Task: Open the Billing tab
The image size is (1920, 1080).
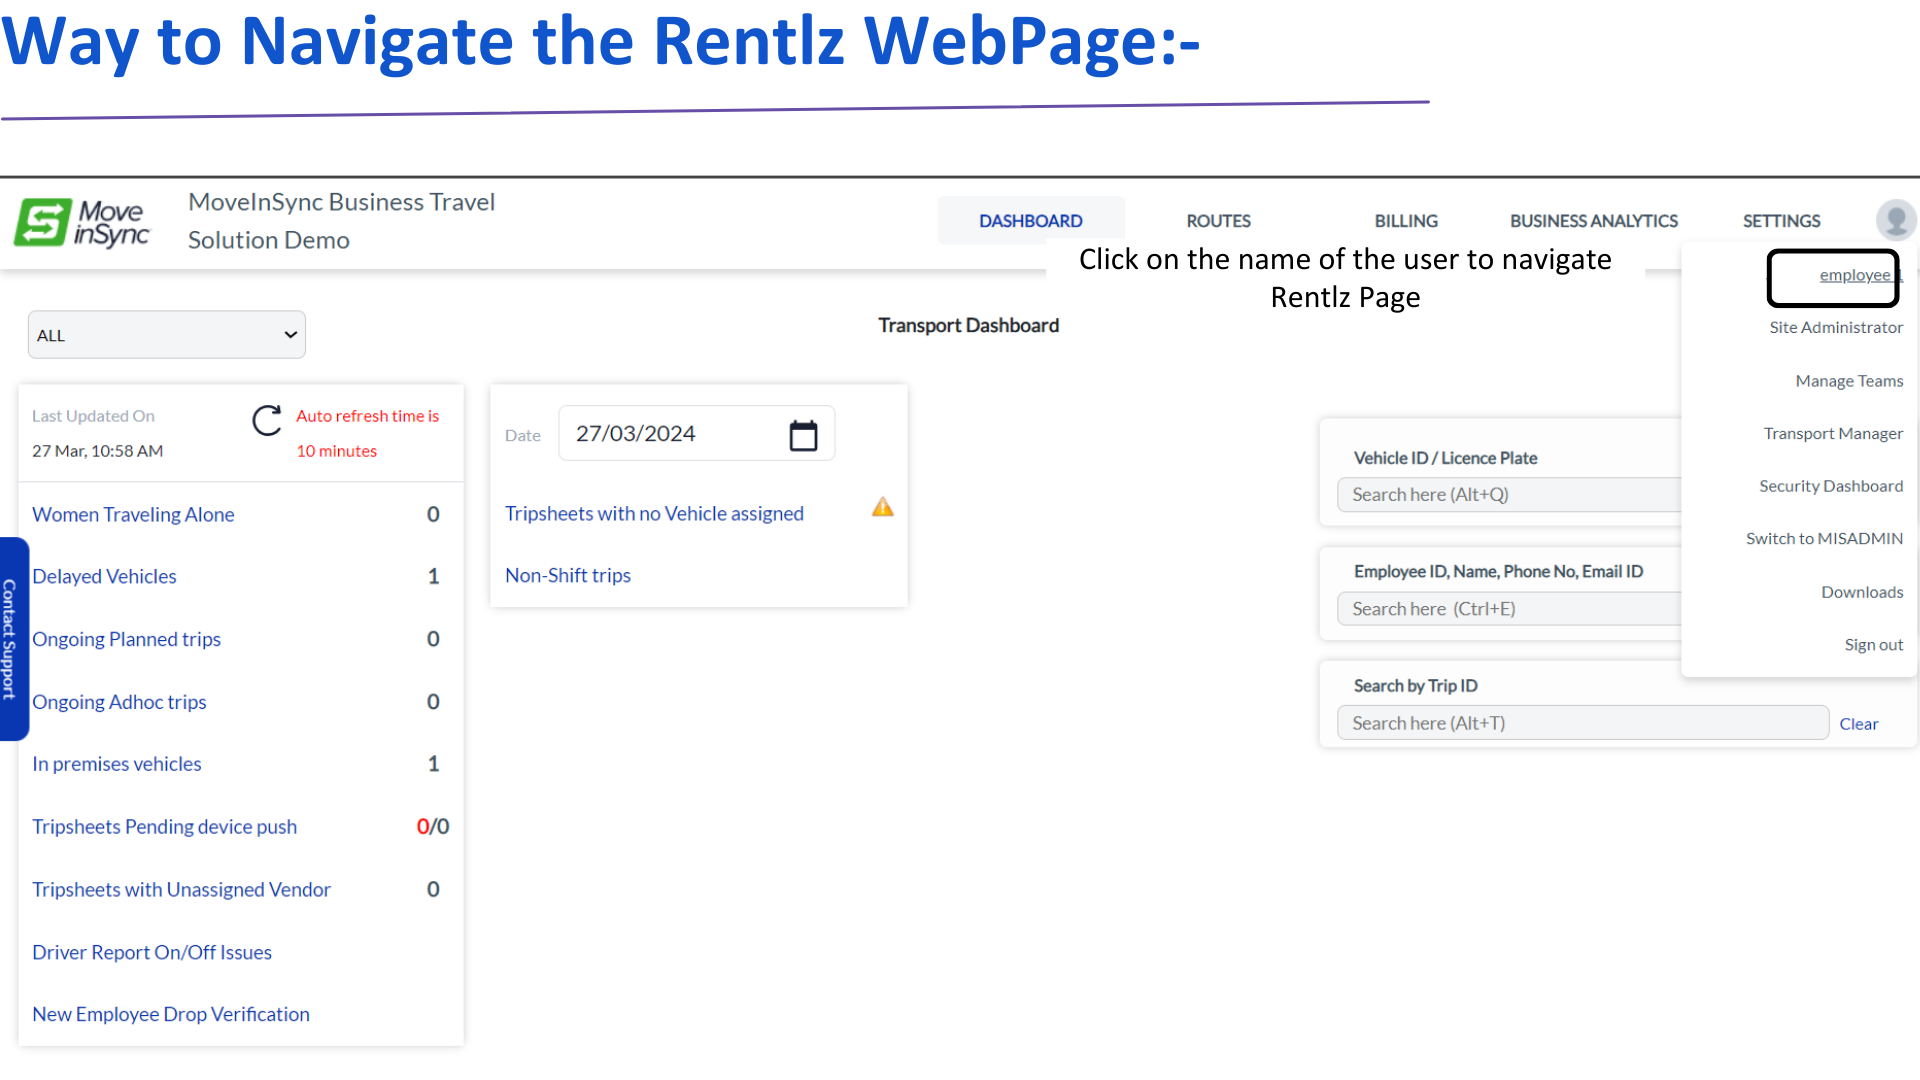Action: point(1405,221)
